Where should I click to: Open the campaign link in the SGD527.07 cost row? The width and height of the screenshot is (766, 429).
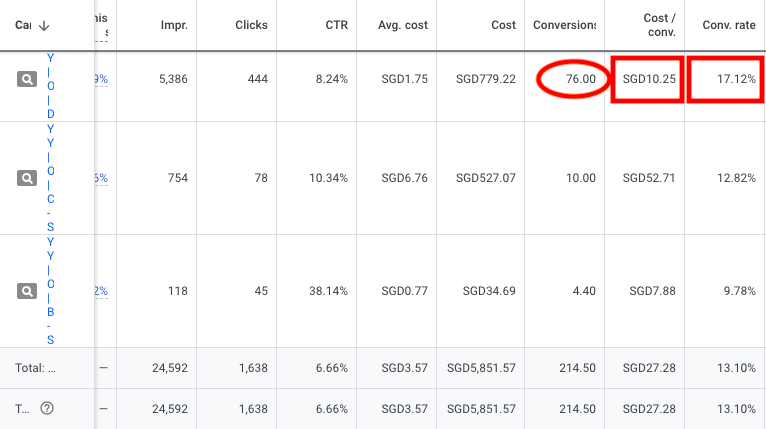(x=51, y=178)
